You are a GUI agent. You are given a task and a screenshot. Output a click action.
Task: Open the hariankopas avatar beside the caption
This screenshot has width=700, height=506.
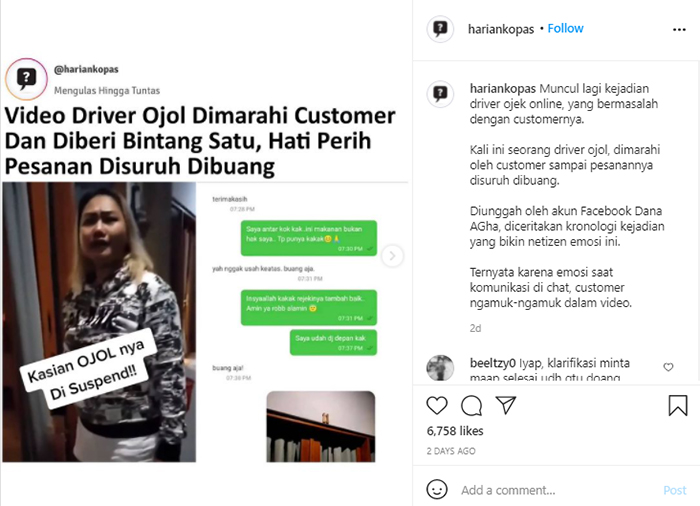pyautogui.click(x=440, y=94)
